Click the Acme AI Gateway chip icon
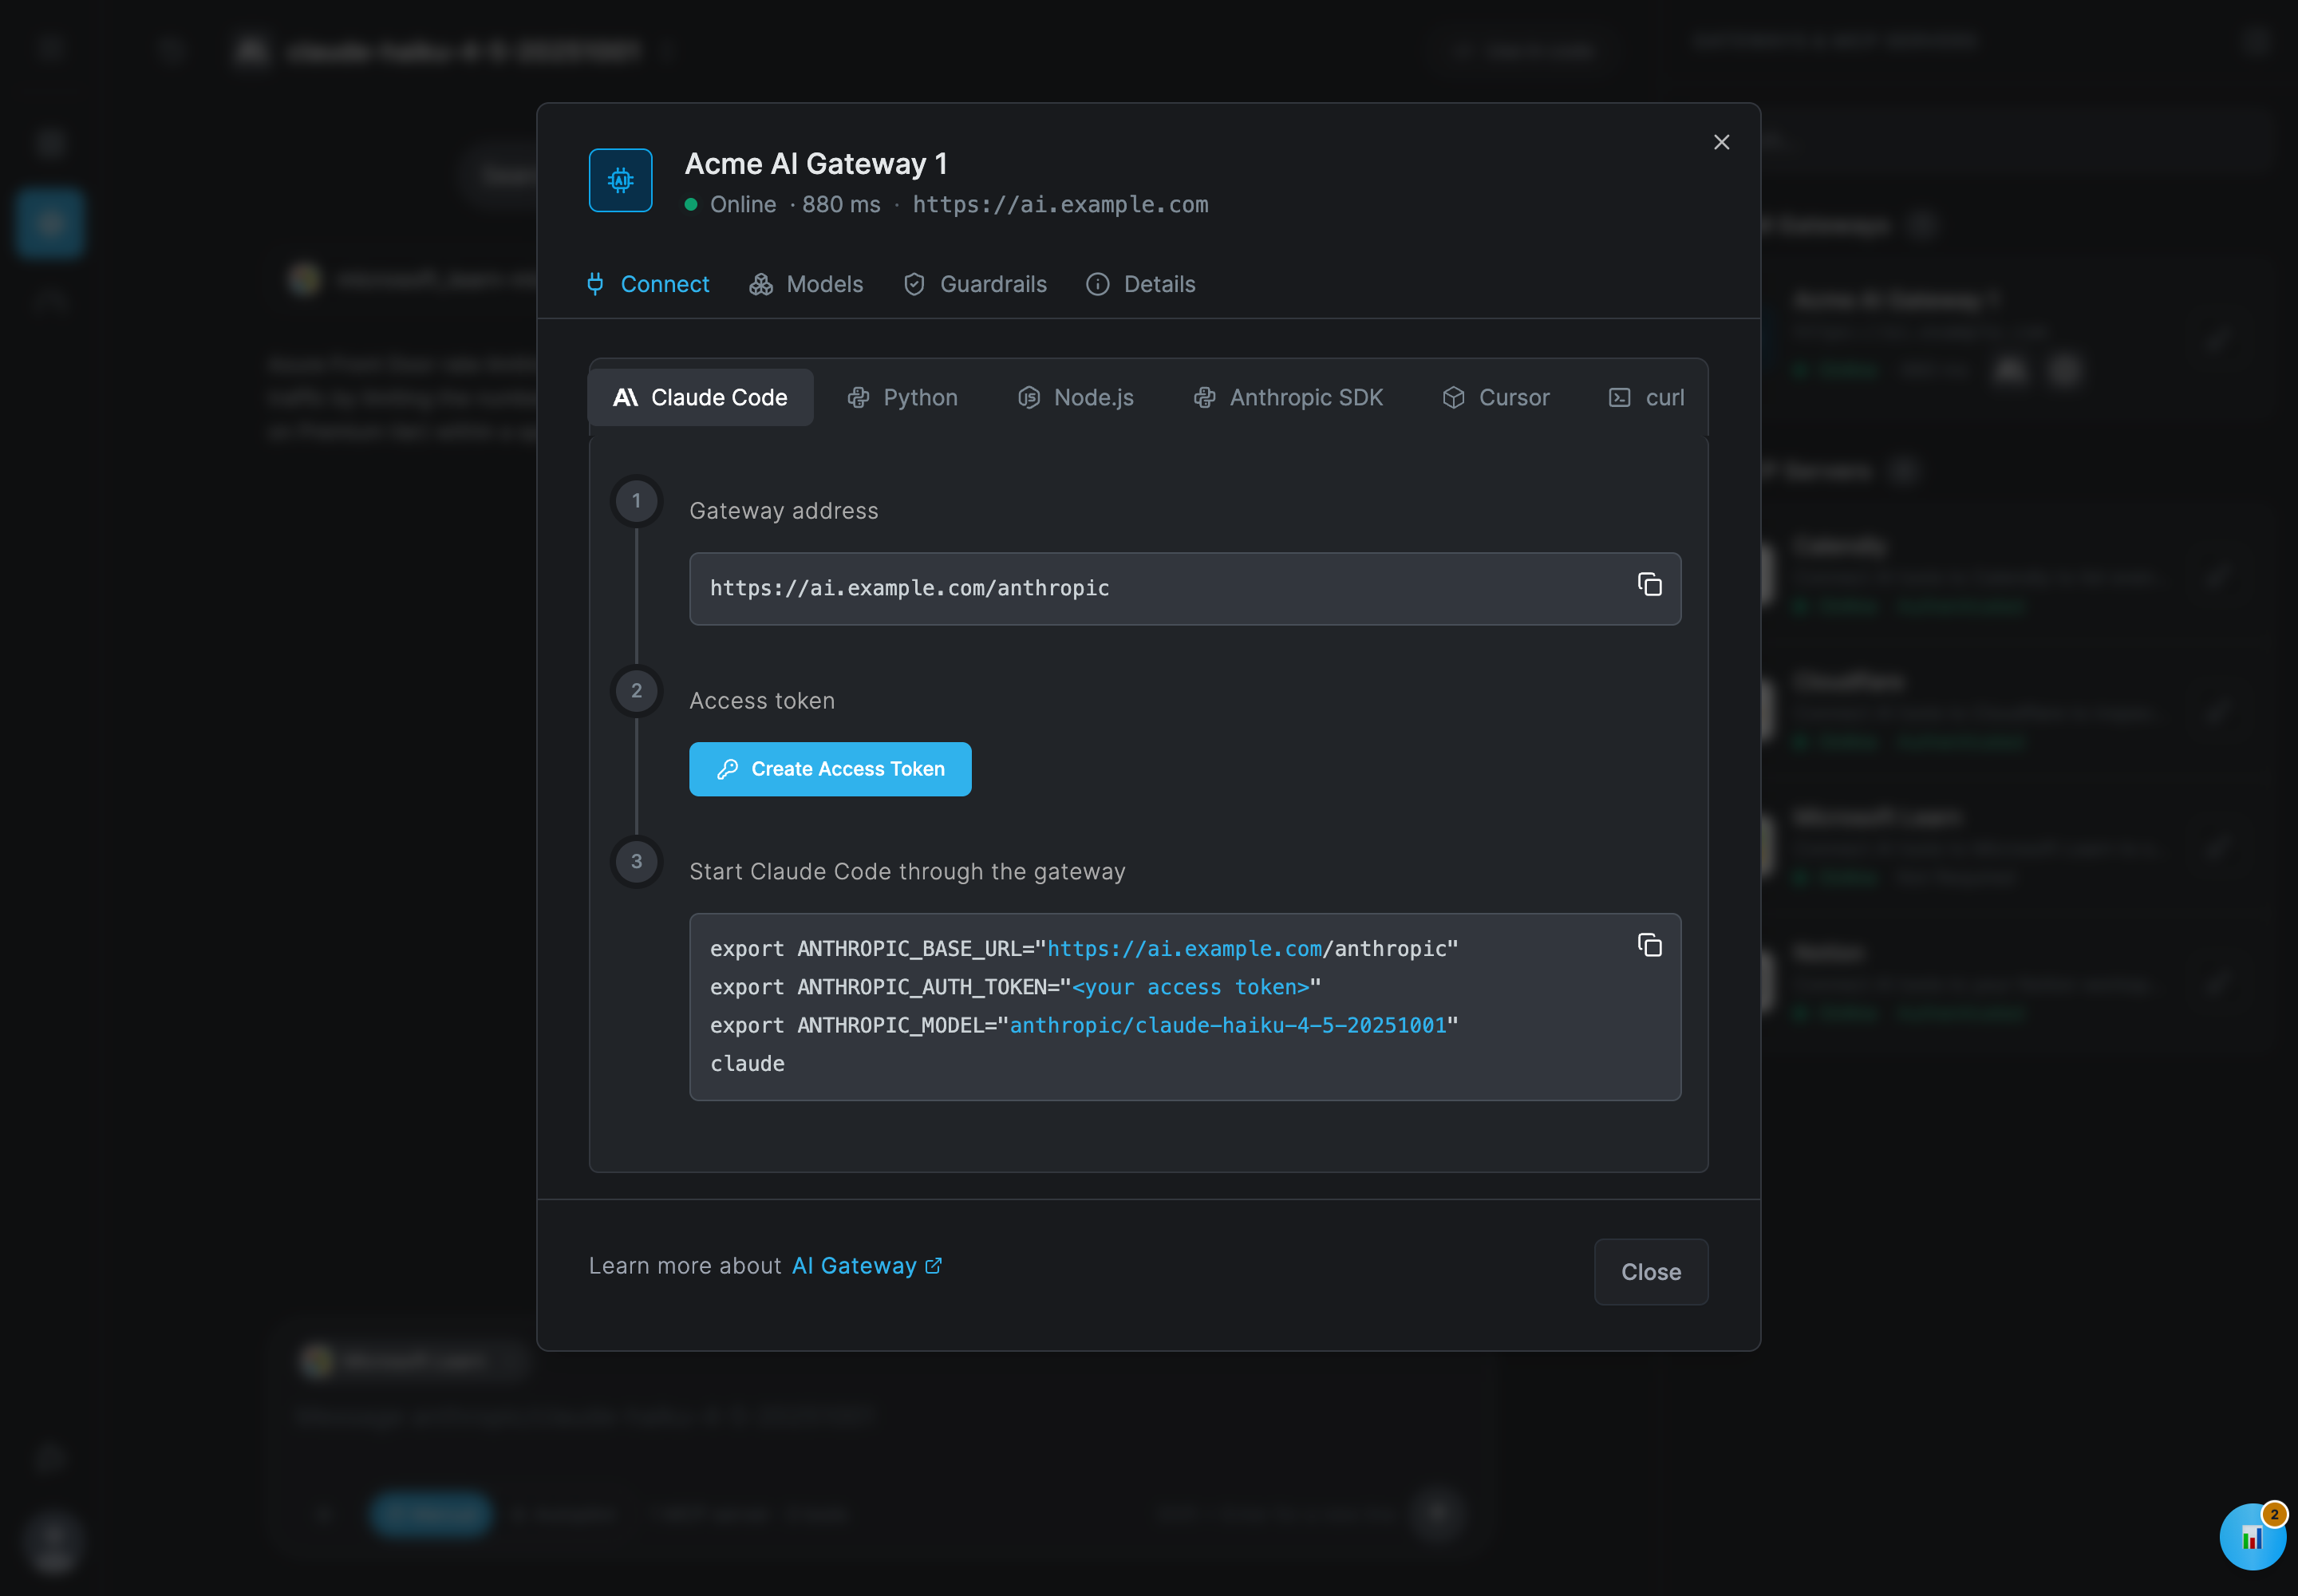2298x1596 pixels. click(x=620, y=180)
